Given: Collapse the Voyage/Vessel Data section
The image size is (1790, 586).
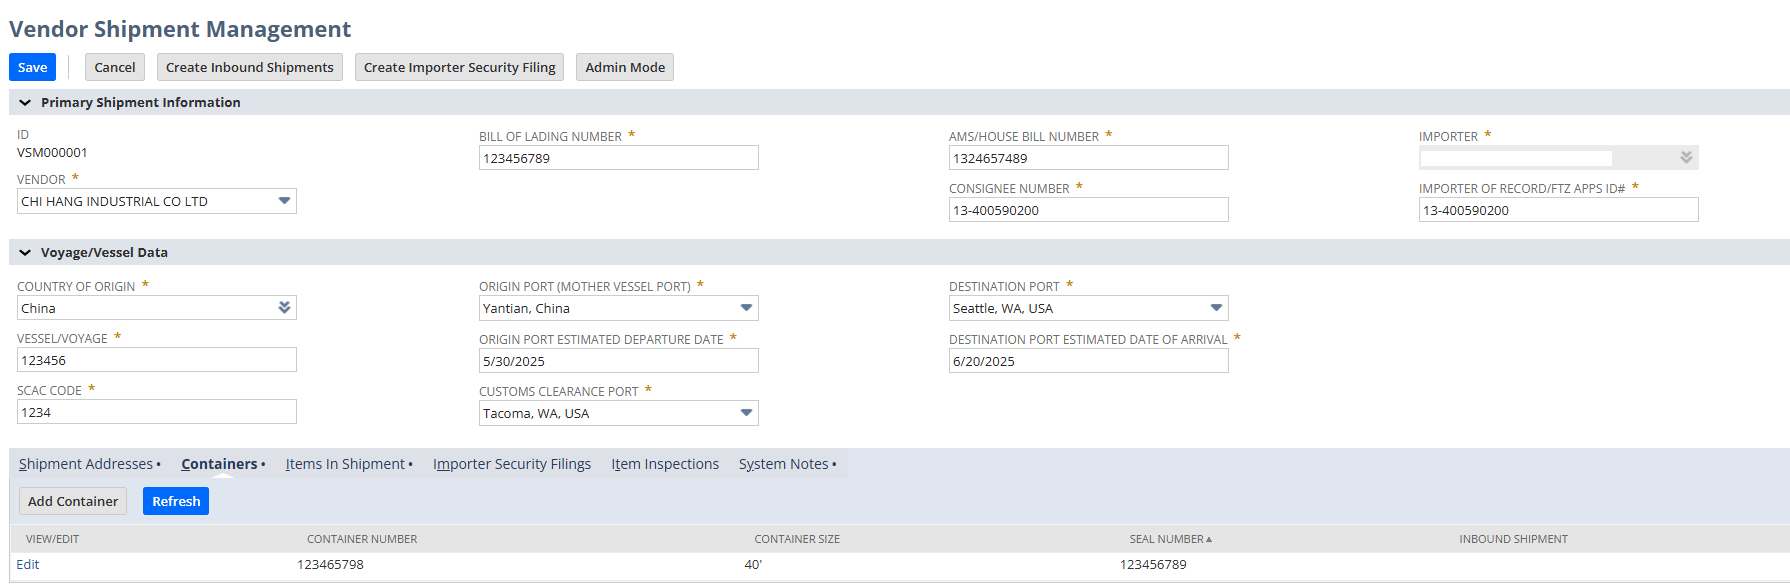Looking at the screenshot, I should point(25,253).
